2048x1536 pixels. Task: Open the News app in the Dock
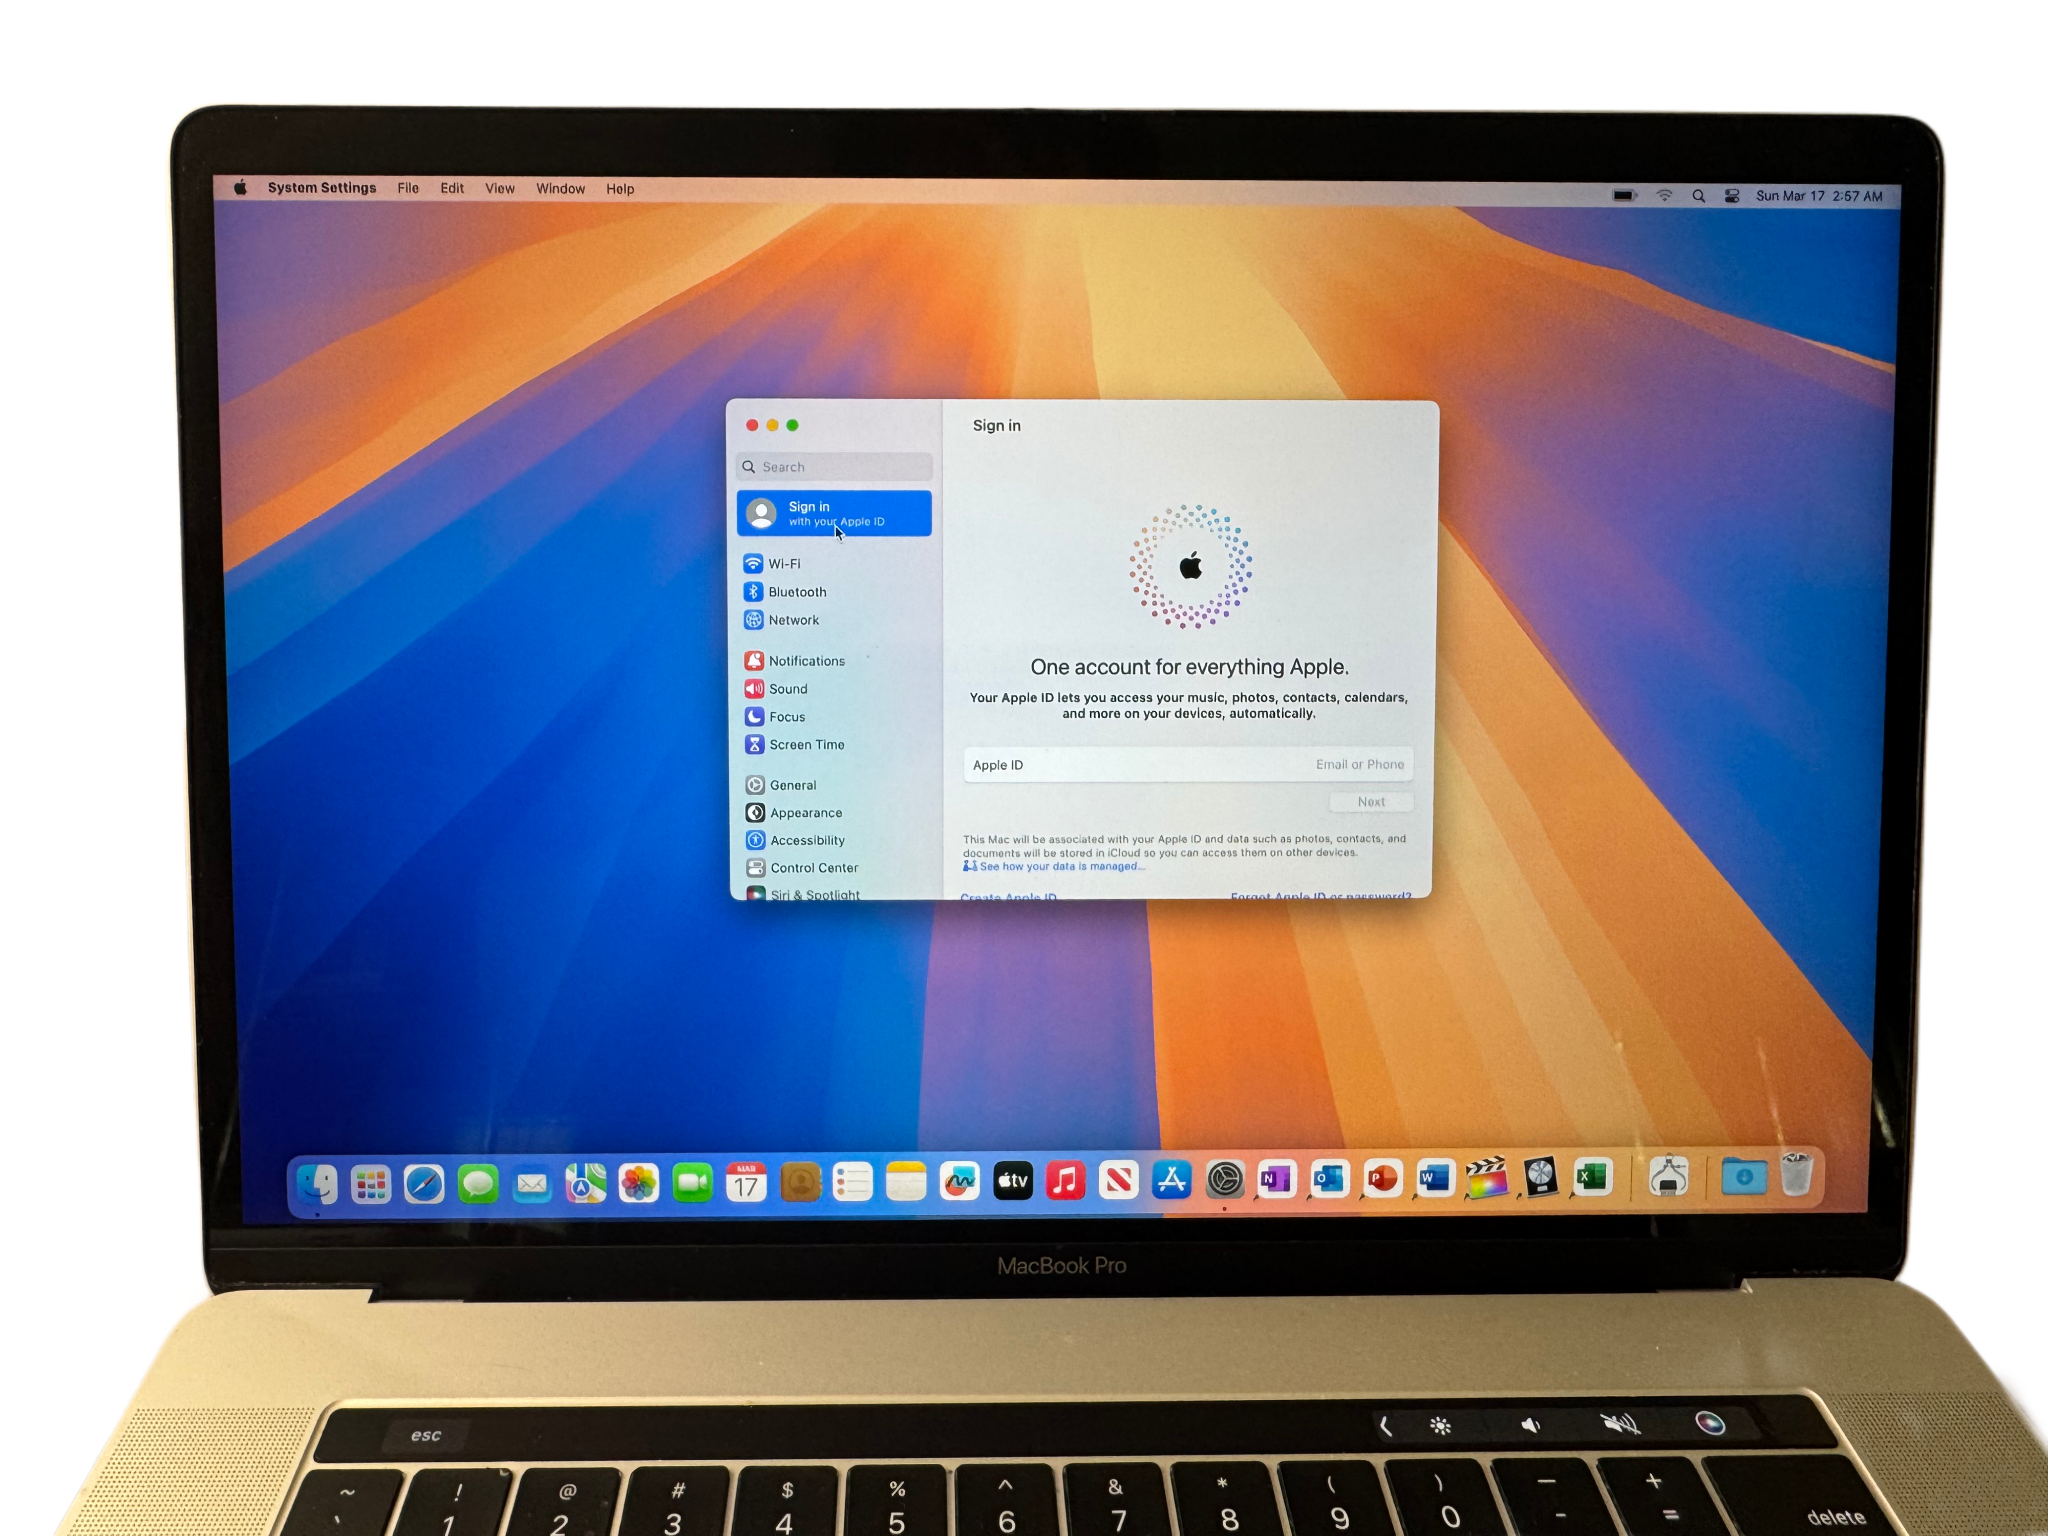tap(1119, 1181)
